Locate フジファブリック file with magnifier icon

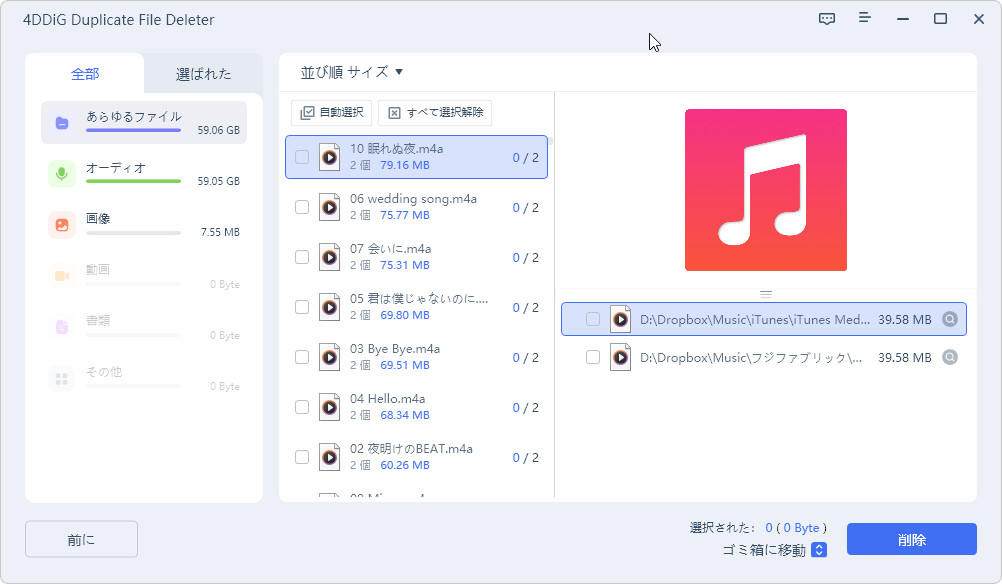point(950,357)
